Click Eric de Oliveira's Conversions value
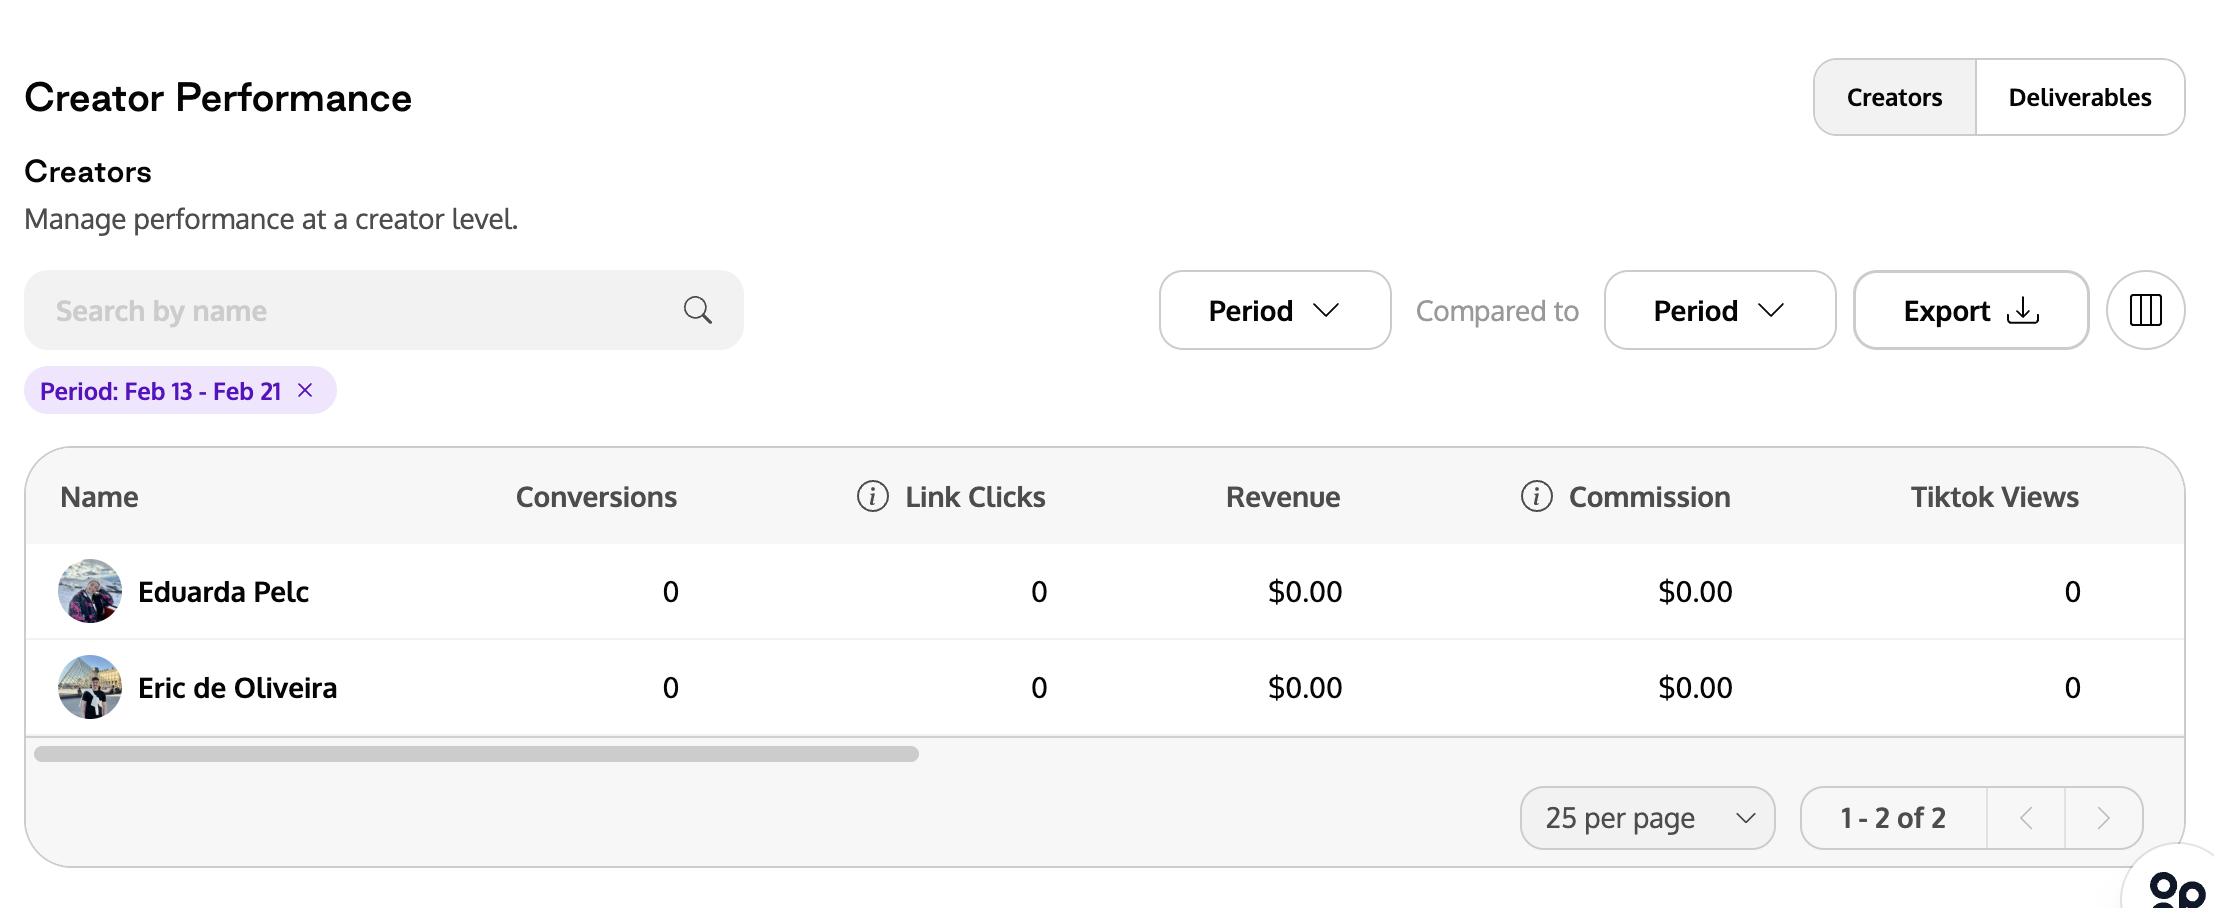Screen dimensions: 2214x908 click(x=670, y=688)
